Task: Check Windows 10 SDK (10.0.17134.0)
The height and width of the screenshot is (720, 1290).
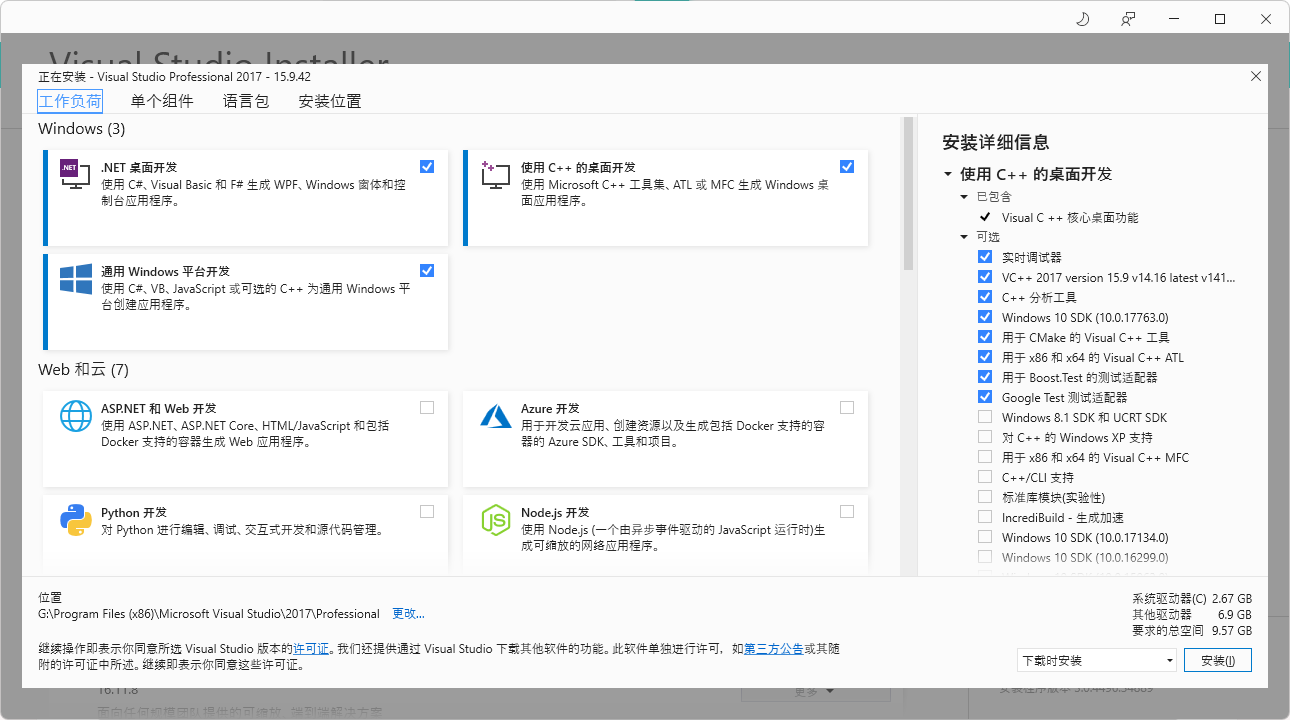Action: coord(985,537)
